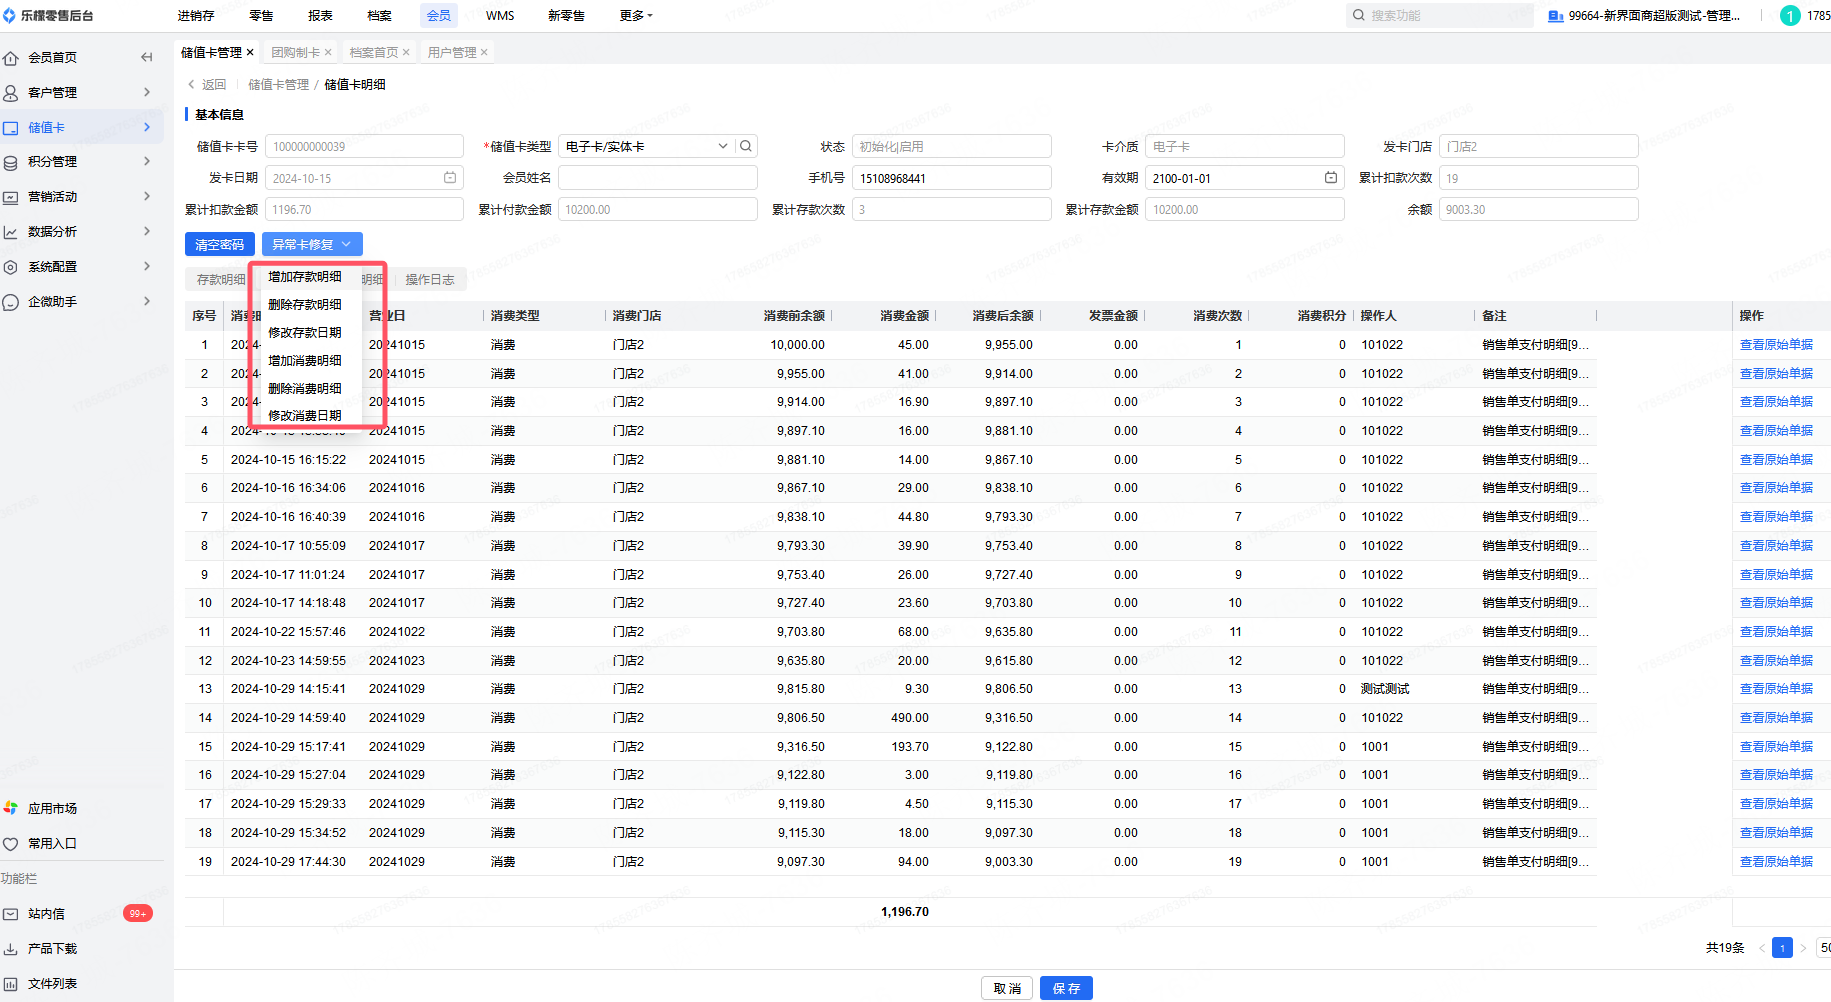Click the 清空密码 button

[220, 244]
